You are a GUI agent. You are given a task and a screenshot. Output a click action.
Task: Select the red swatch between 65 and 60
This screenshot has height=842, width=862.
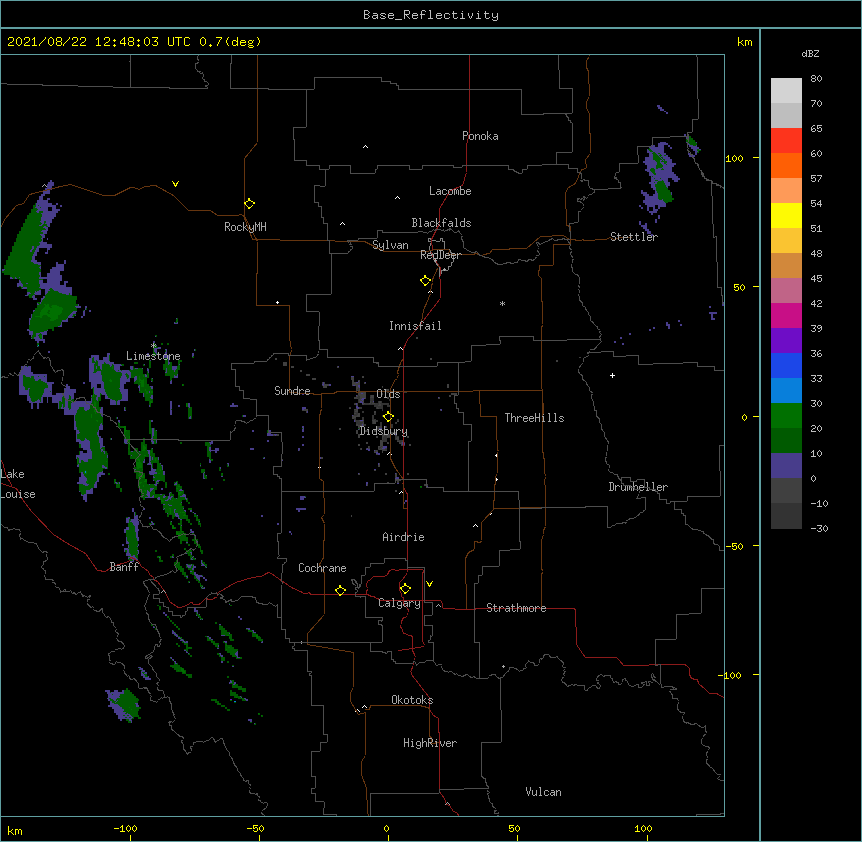pyautogui.click(x=786, y=140)
